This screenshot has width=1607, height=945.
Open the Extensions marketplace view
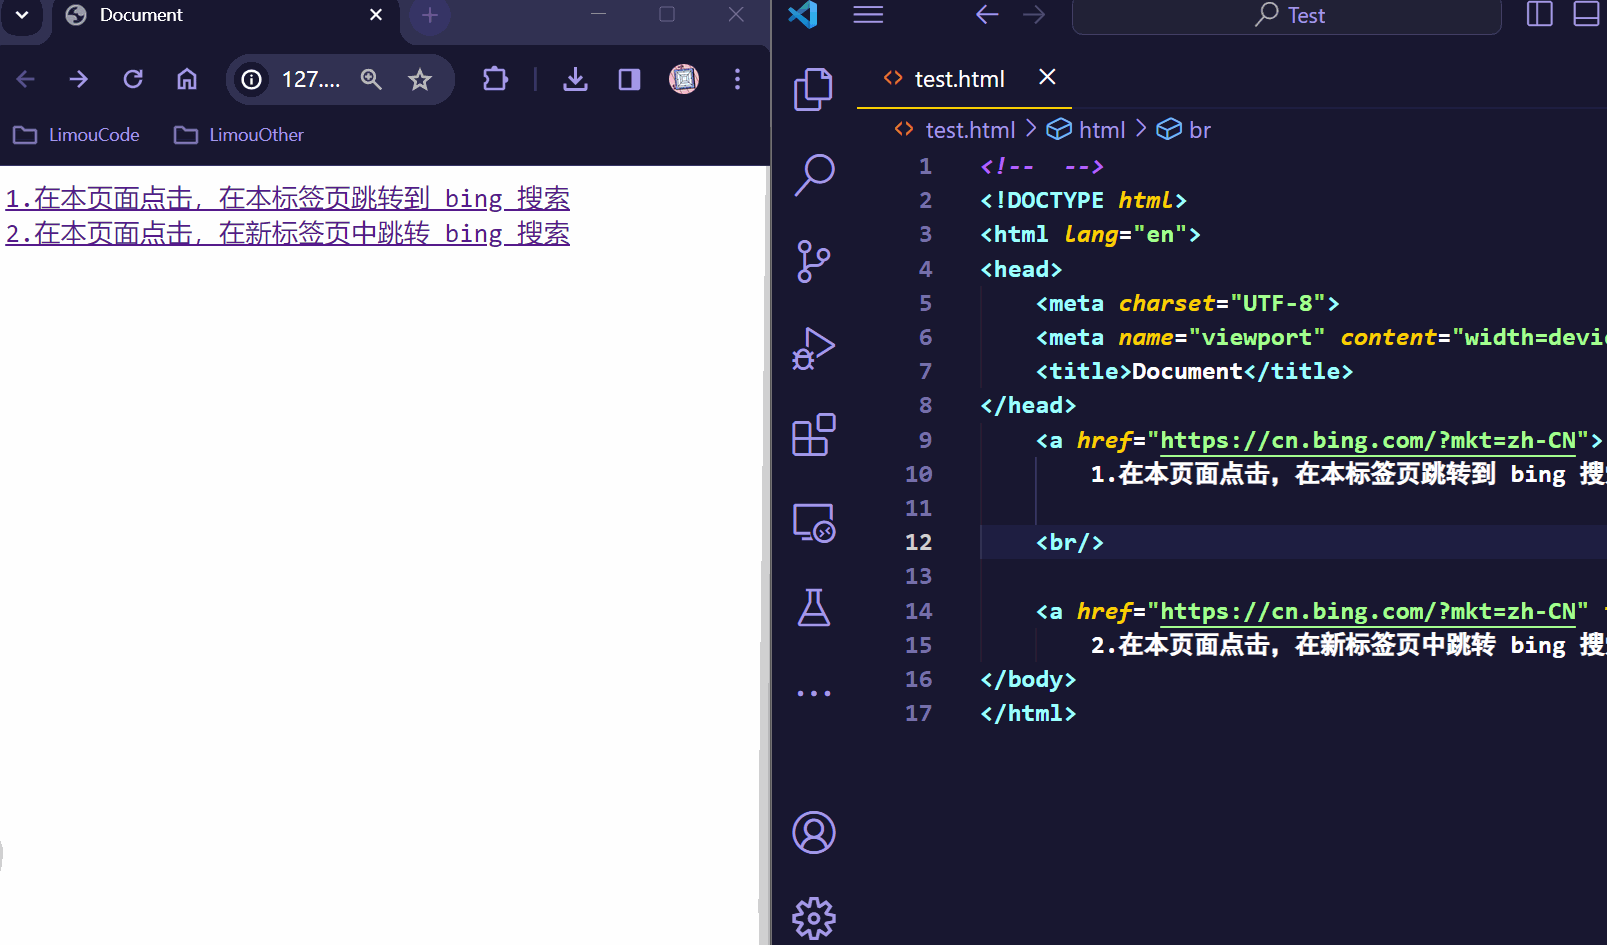point(813,435)
